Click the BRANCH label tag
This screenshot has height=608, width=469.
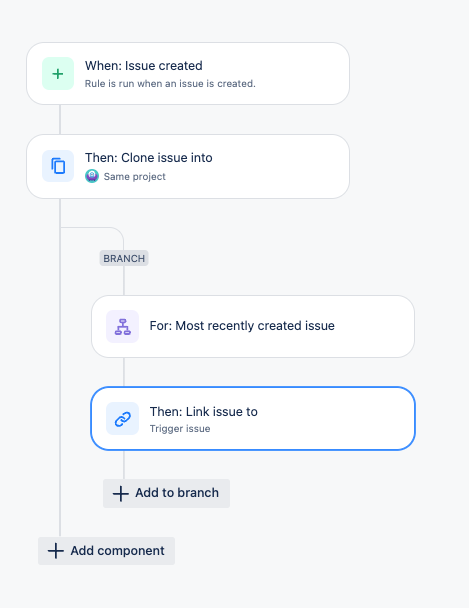124,258
